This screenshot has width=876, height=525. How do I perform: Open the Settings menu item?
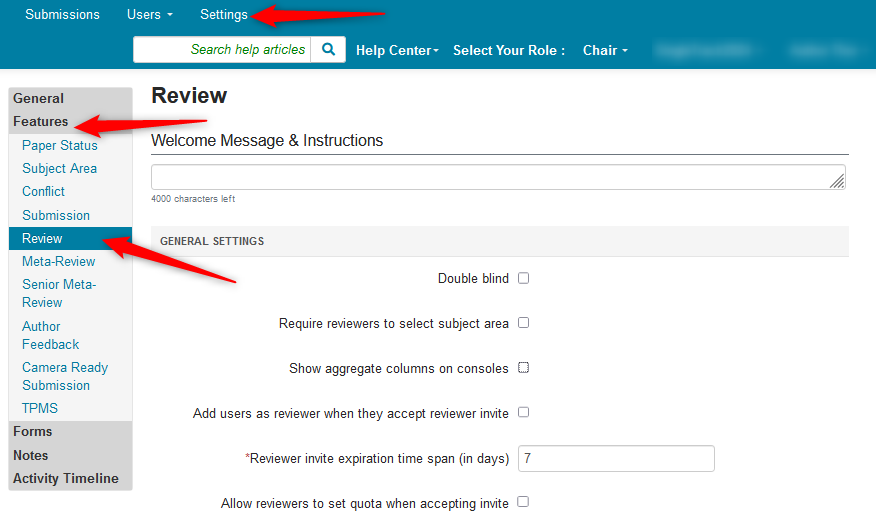click(224, 15)
